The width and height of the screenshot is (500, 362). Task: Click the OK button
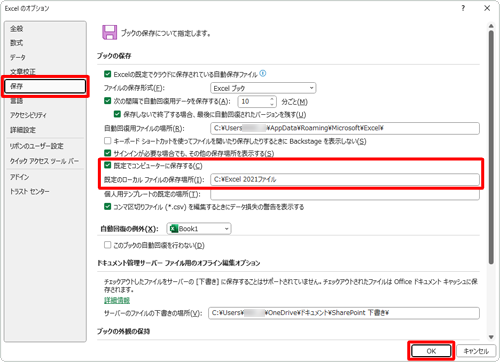(x=431, y=351)
